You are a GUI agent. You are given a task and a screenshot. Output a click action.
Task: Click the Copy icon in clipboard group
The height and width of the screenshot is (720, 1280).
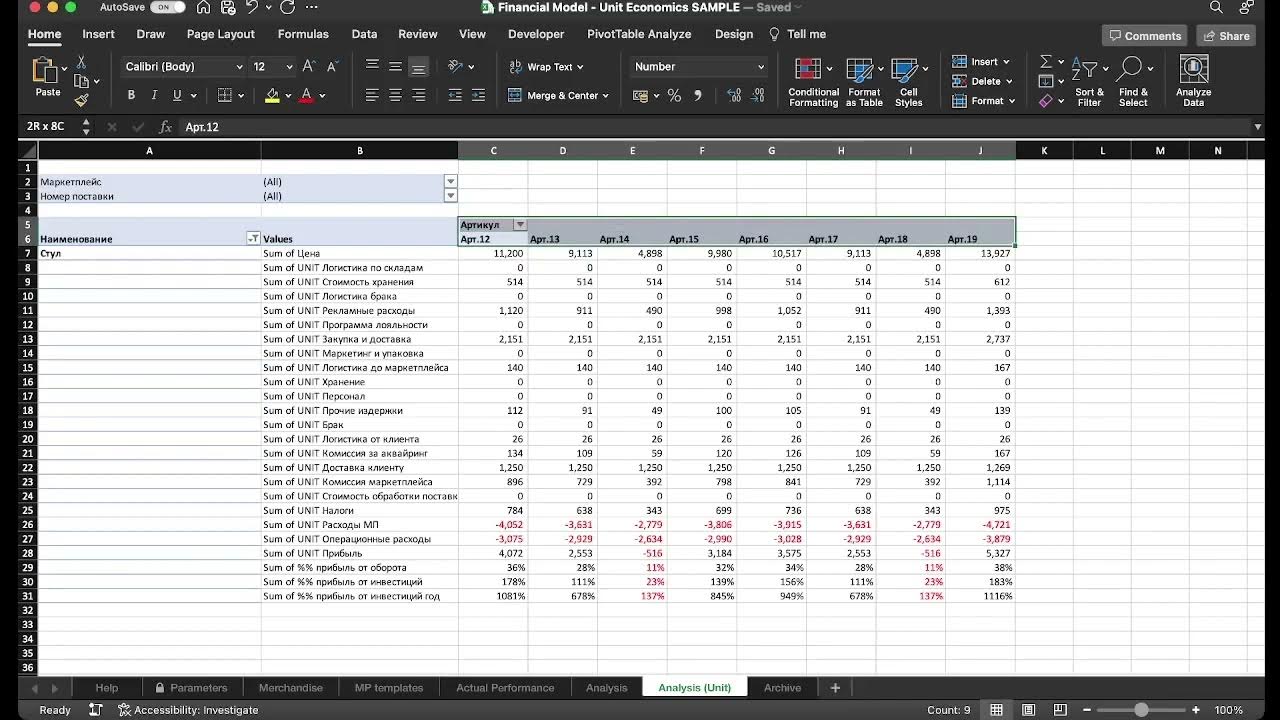[81, 81]
